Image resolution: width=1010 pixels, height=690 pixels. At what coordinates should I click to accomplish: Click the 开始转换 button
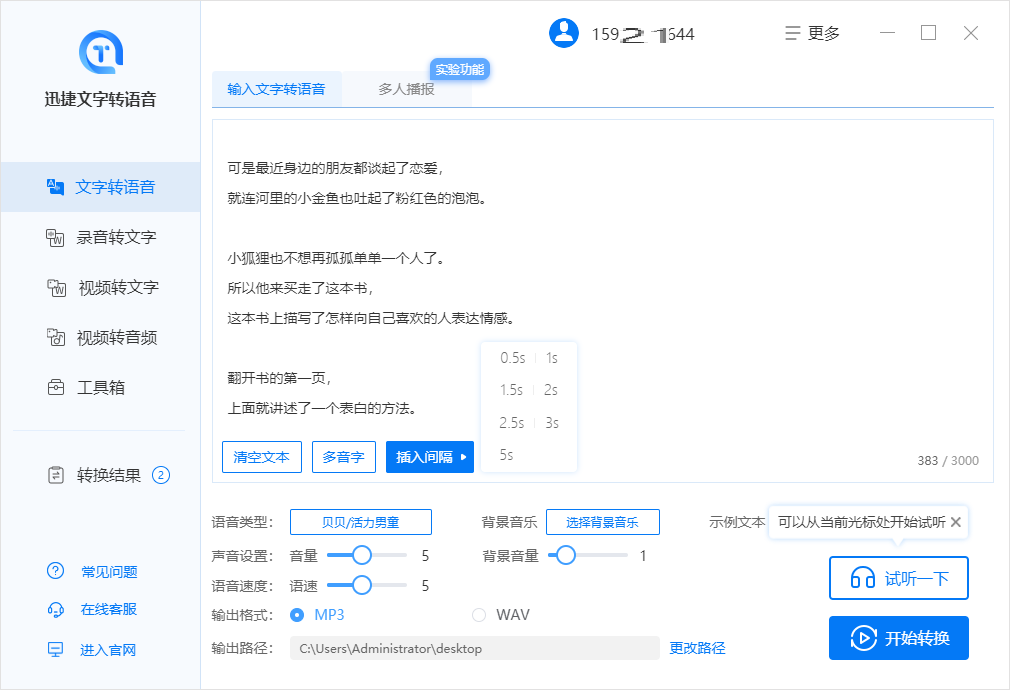coord(898,638)
